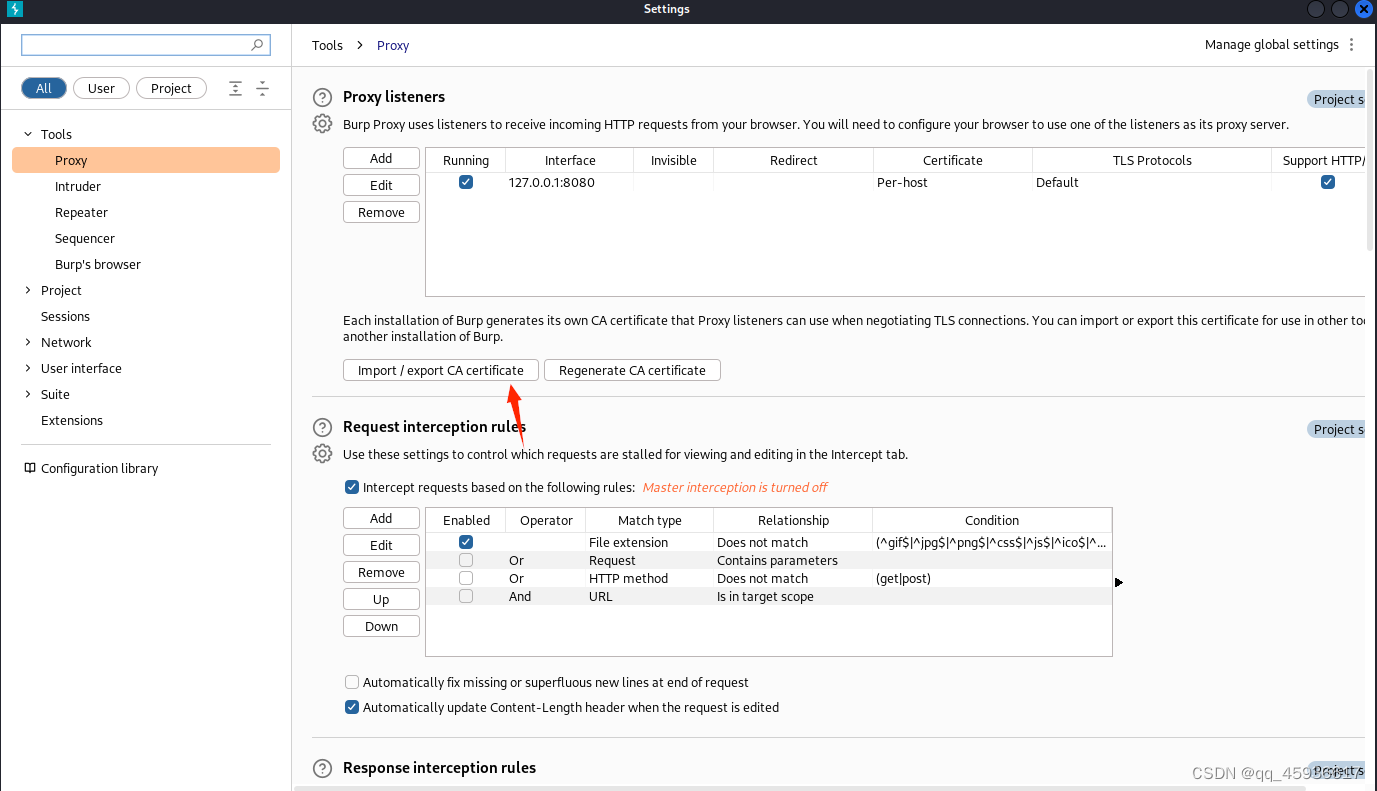1377x791 pixels.
Task: Click Edit button for interception rules
Action: (381, 545)
